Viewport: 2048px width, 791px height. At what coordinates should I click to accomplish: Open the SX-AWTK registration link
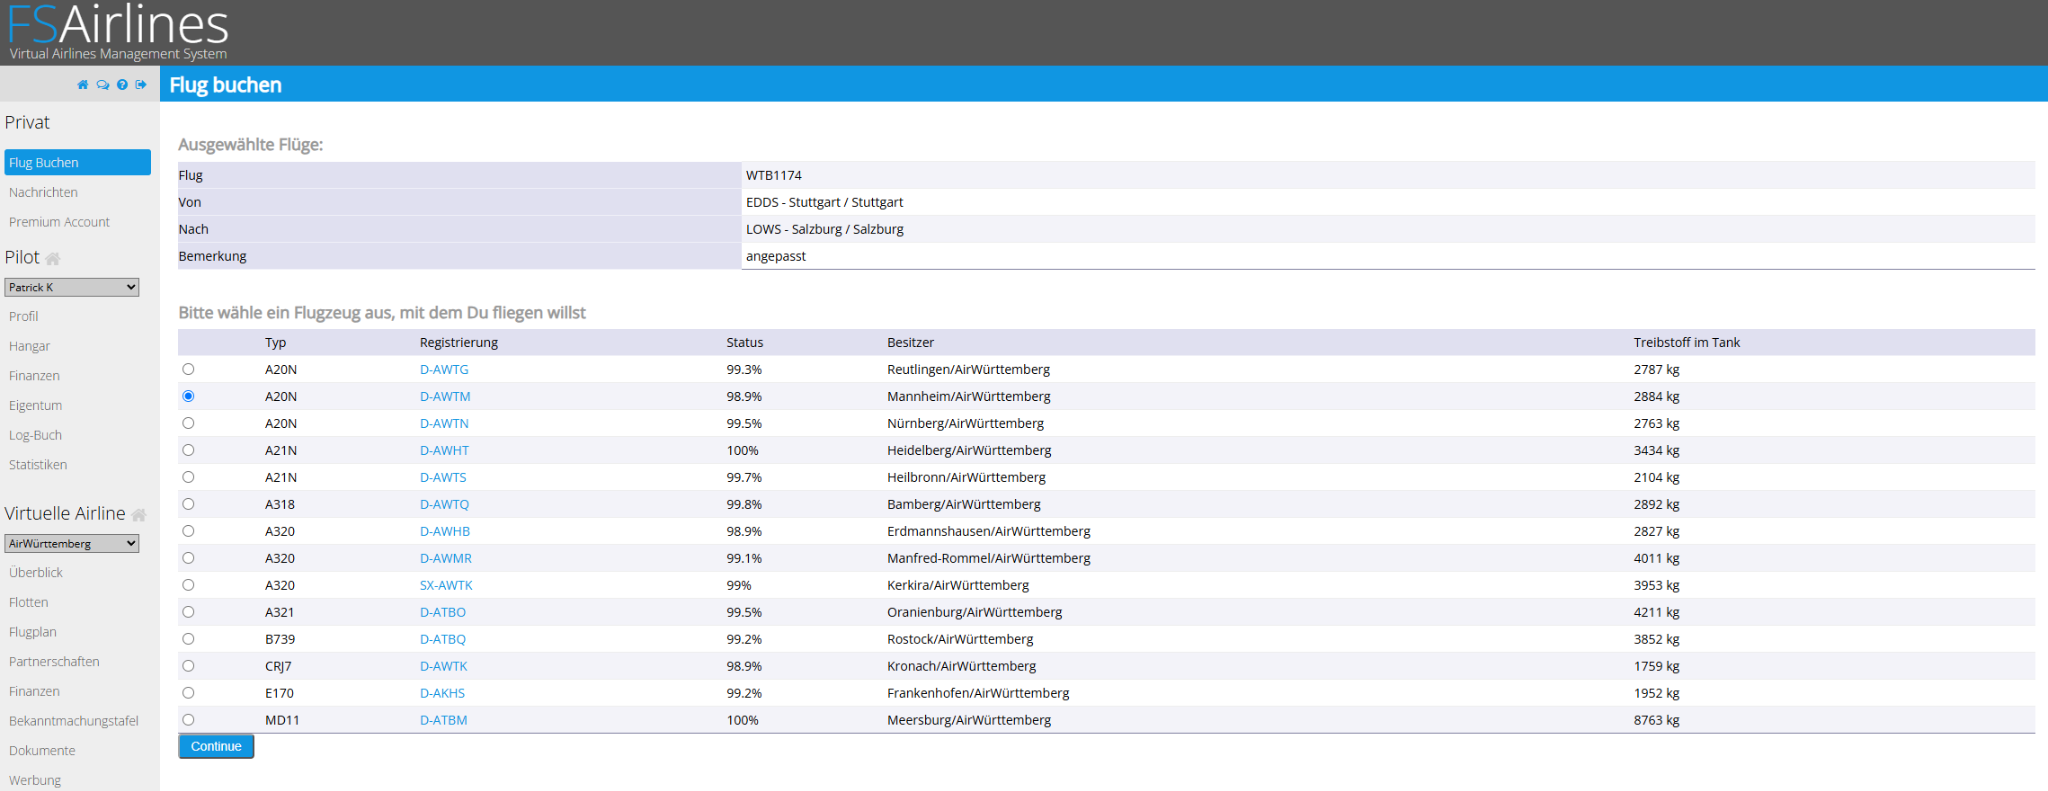click(x=446, y=585)
